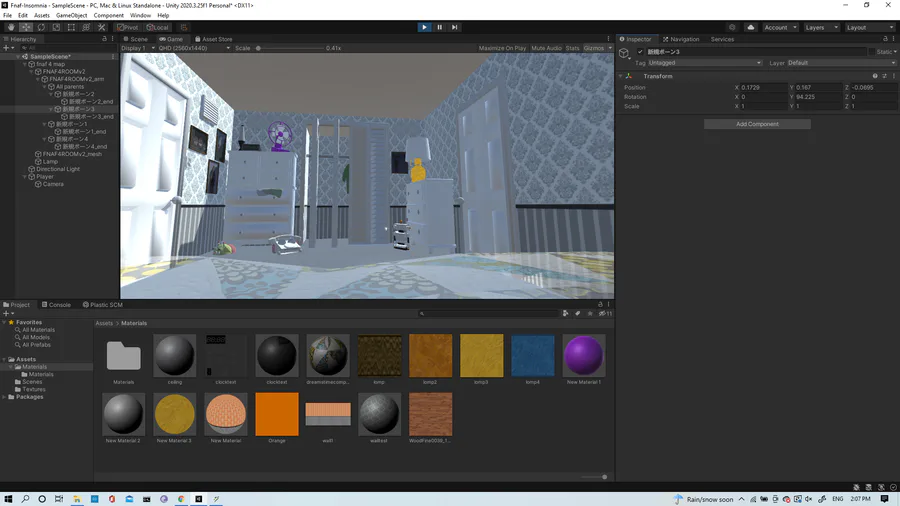Viewport: 900px width, 506px height.
Task: Select the Scale tool
Action: click(56, 27)
